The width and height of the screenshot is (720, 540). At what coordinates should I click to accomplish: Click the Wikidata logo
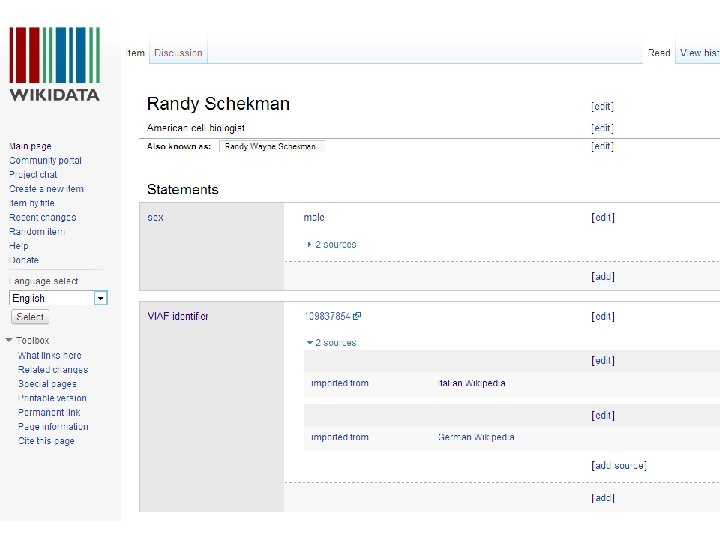pyautogui.click(x=55, y=63)
